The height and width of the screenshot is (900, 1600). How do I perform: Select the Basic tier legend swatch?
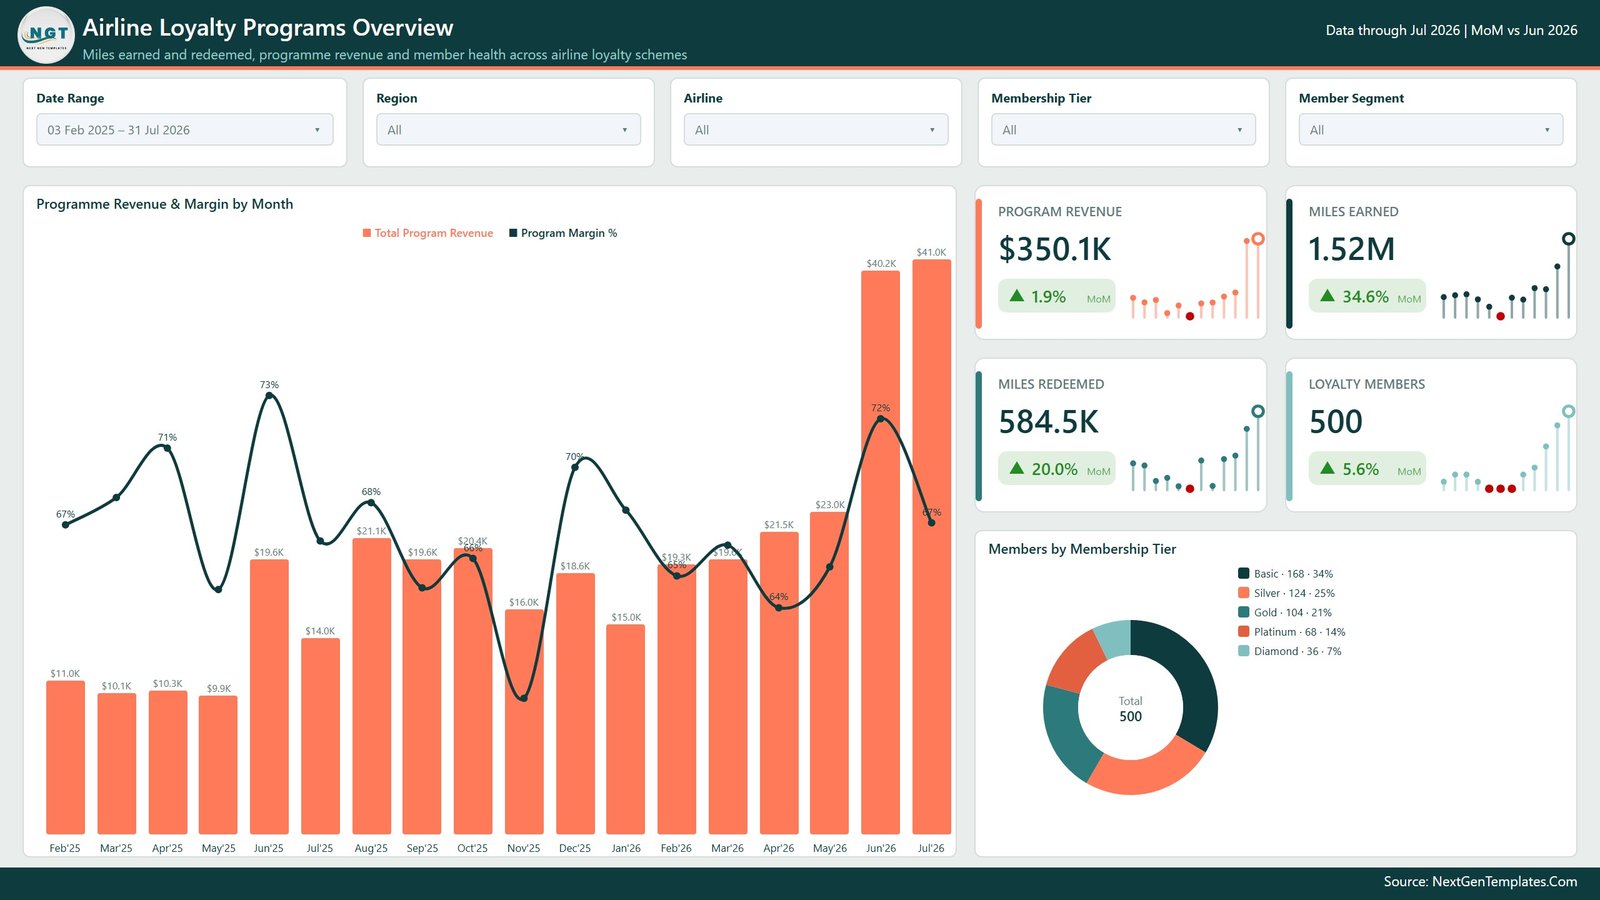[x=1244, y=574]
